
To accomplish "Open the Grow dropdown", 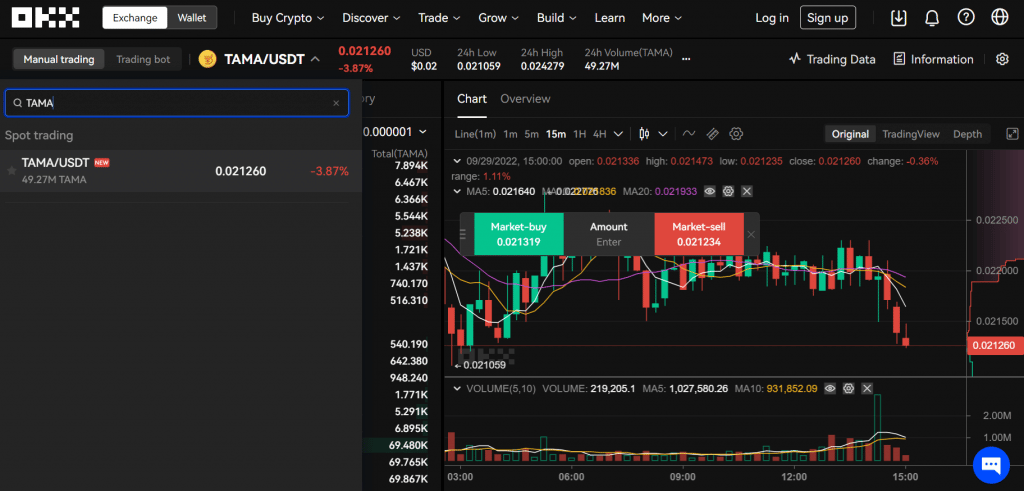I will (499, 18).
